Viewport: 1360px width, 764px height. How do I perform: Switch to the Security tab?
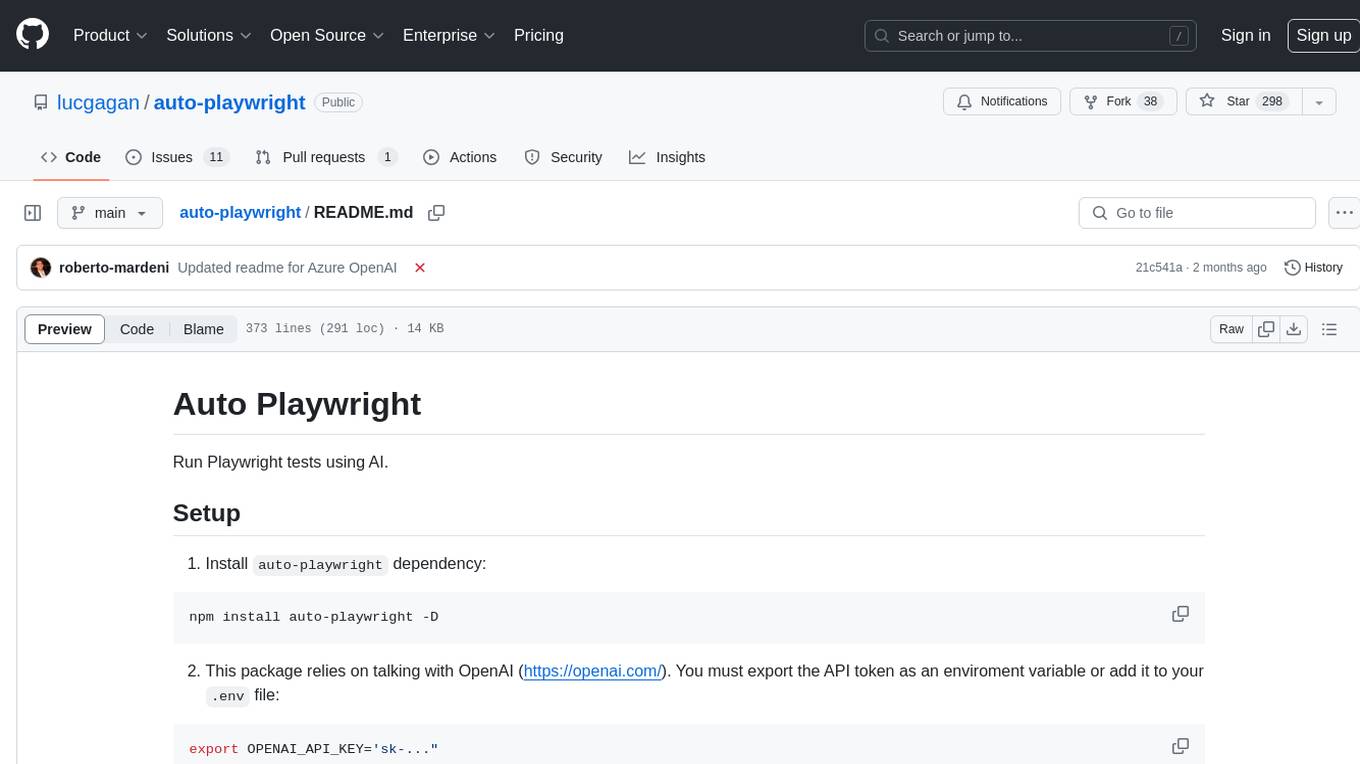pos(563,157)
